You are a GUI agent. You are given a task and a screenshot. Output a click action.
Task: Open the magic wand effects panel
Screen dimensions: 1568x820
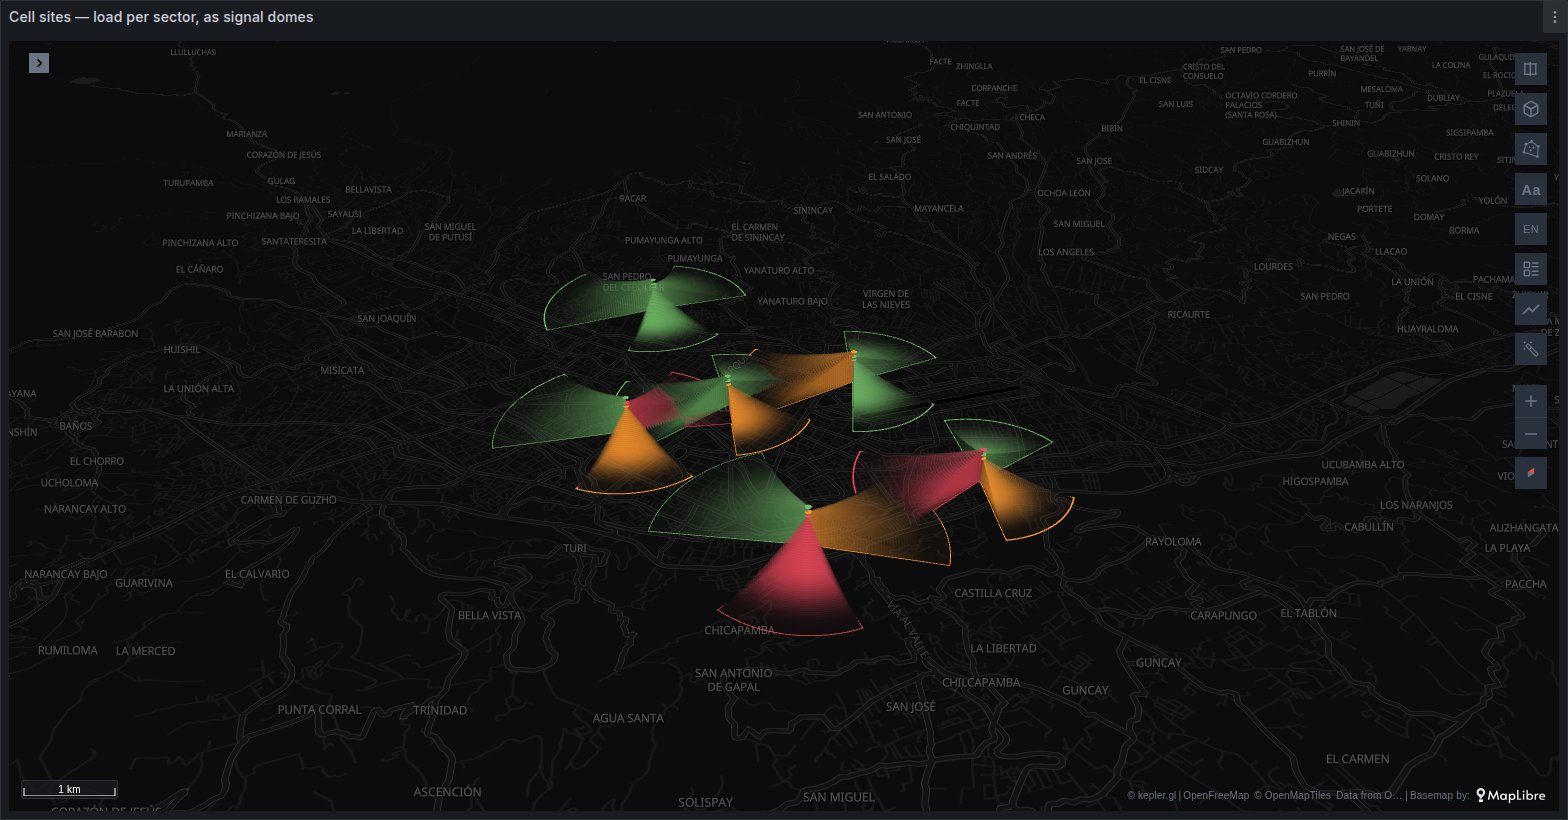(x=1531, y=349)
